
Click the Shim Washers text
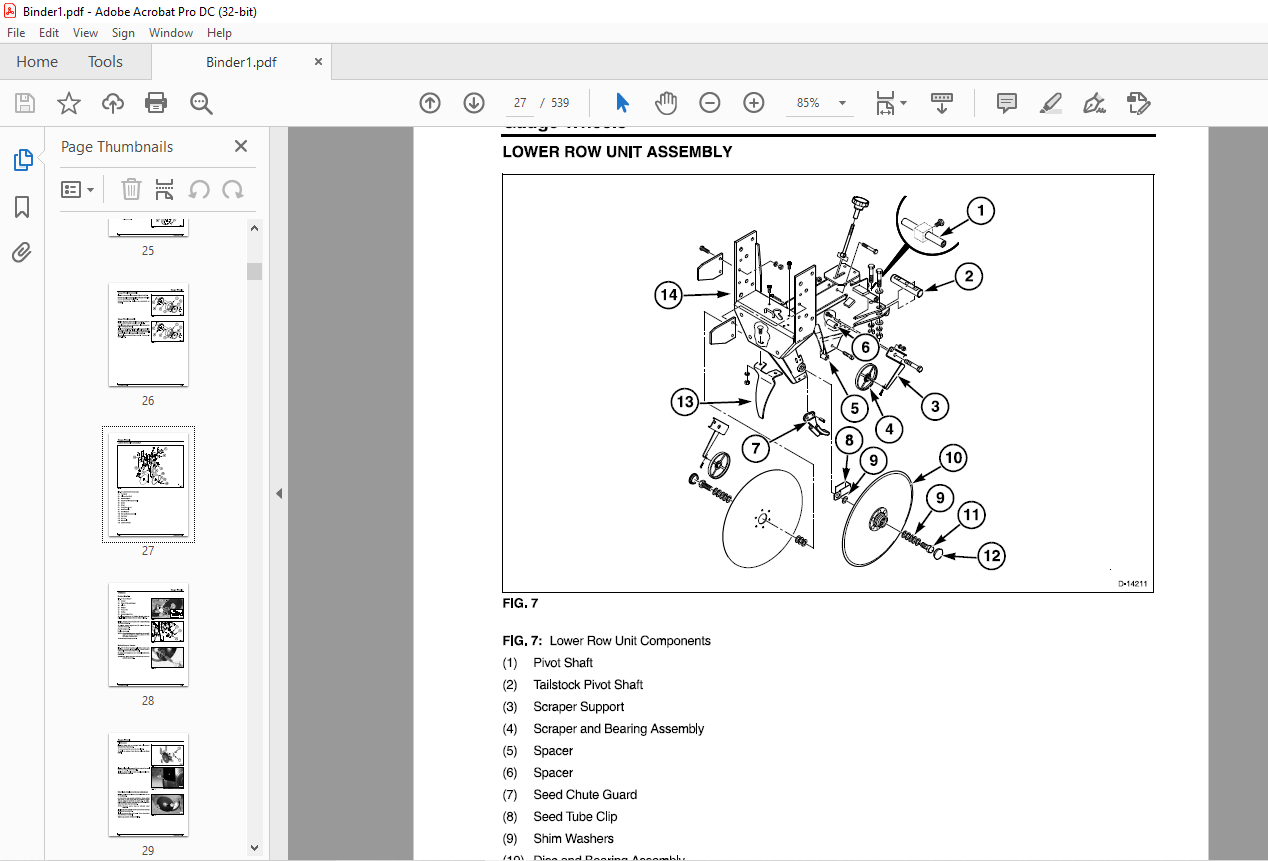574,839
